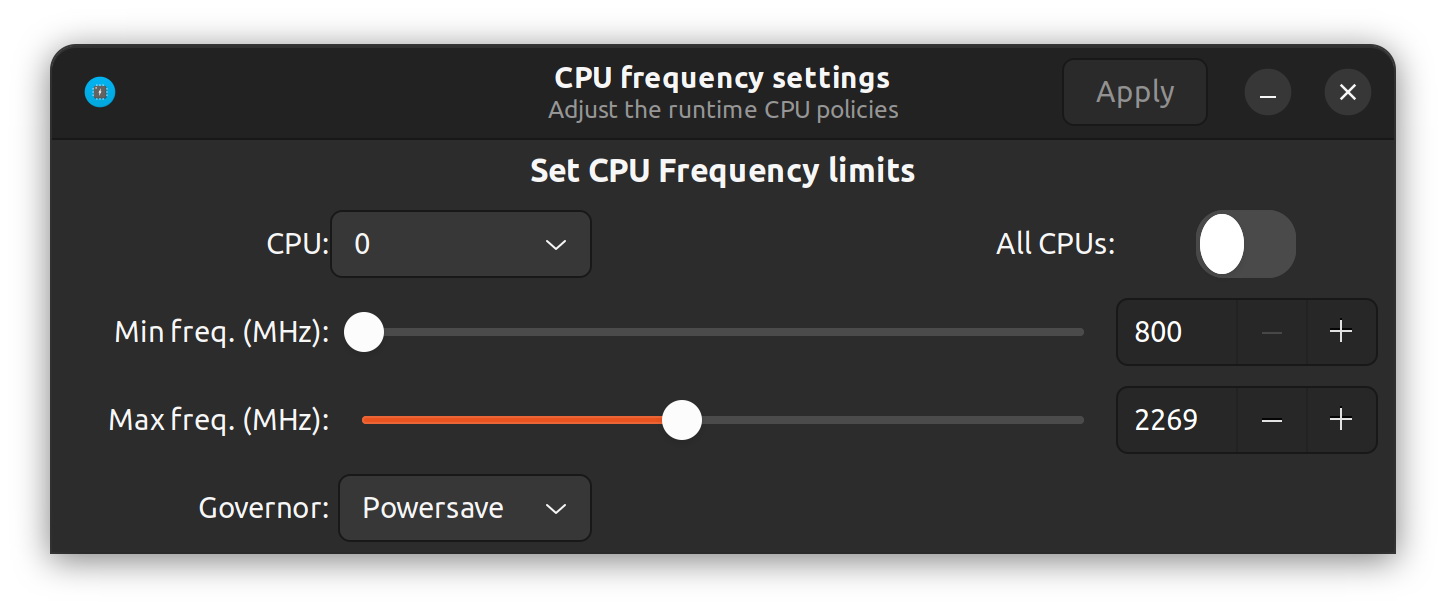1446x610 pixels.
Task: Increase Max freq. with its plus icon
Action: coord(1341,420)
